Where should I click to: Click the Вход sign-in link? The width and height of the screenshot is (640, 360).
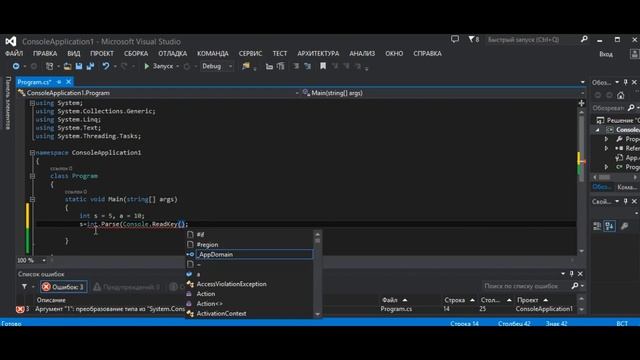coord(606,54)
